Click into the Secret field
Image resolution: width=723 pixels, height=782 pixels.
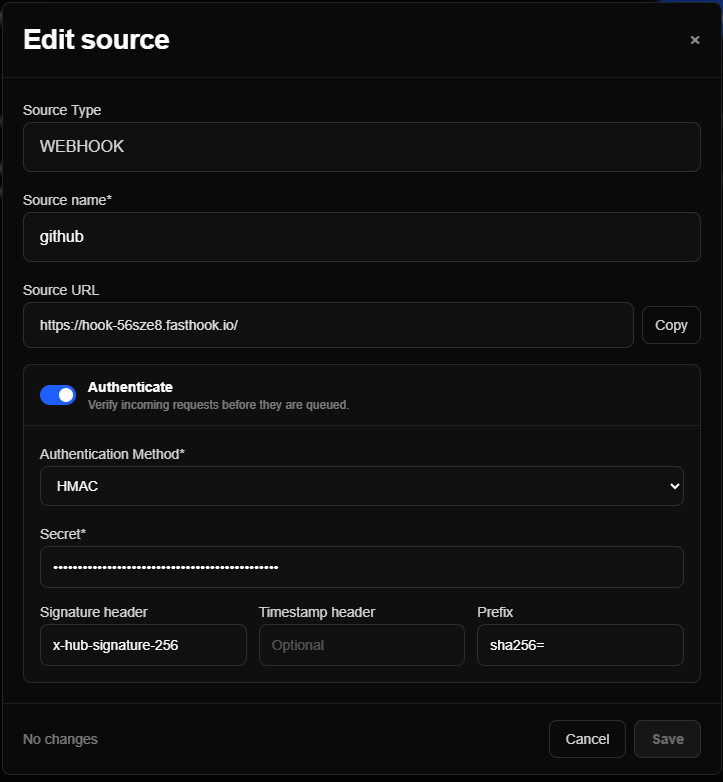click(x=362, y=567)
